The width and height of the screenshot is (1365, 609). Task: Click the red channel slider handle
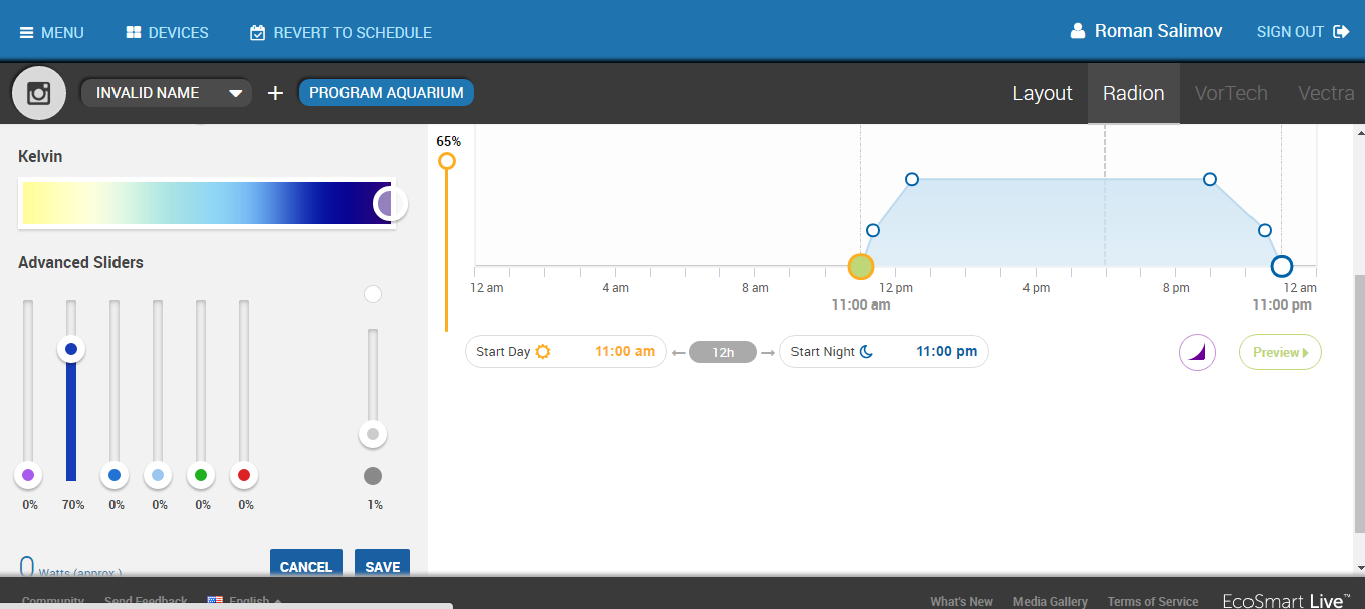pyautogui.click(x=244, y=475)
